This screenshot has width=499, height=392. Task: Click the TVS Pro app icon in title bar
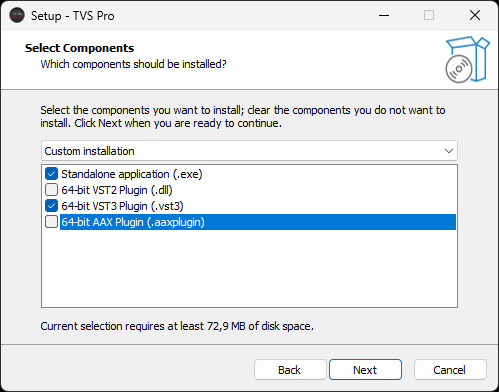(x=17, y=15)
